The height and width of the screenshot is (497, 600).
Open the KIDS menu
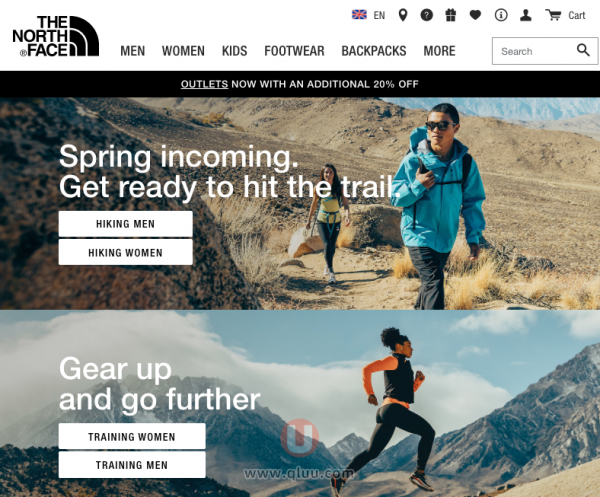(x=235, y=51)
